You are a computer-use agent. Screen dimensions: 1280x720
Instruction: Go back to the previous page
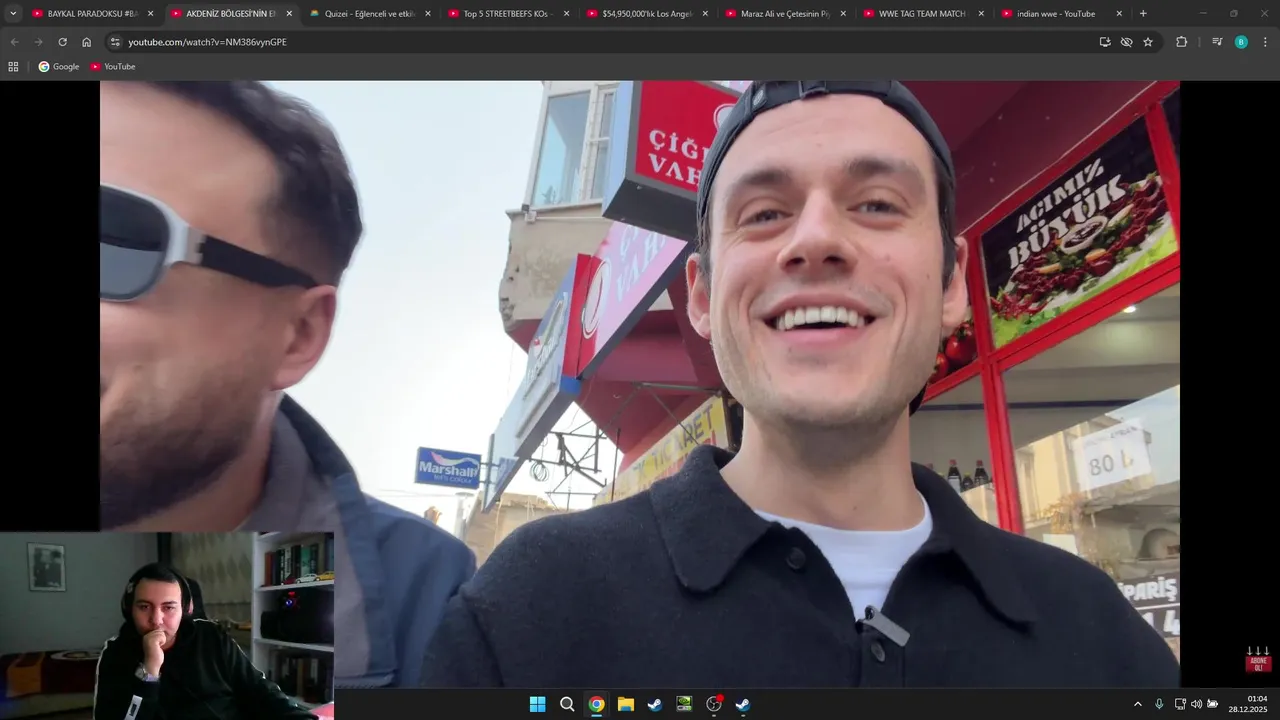coord(14,42)
